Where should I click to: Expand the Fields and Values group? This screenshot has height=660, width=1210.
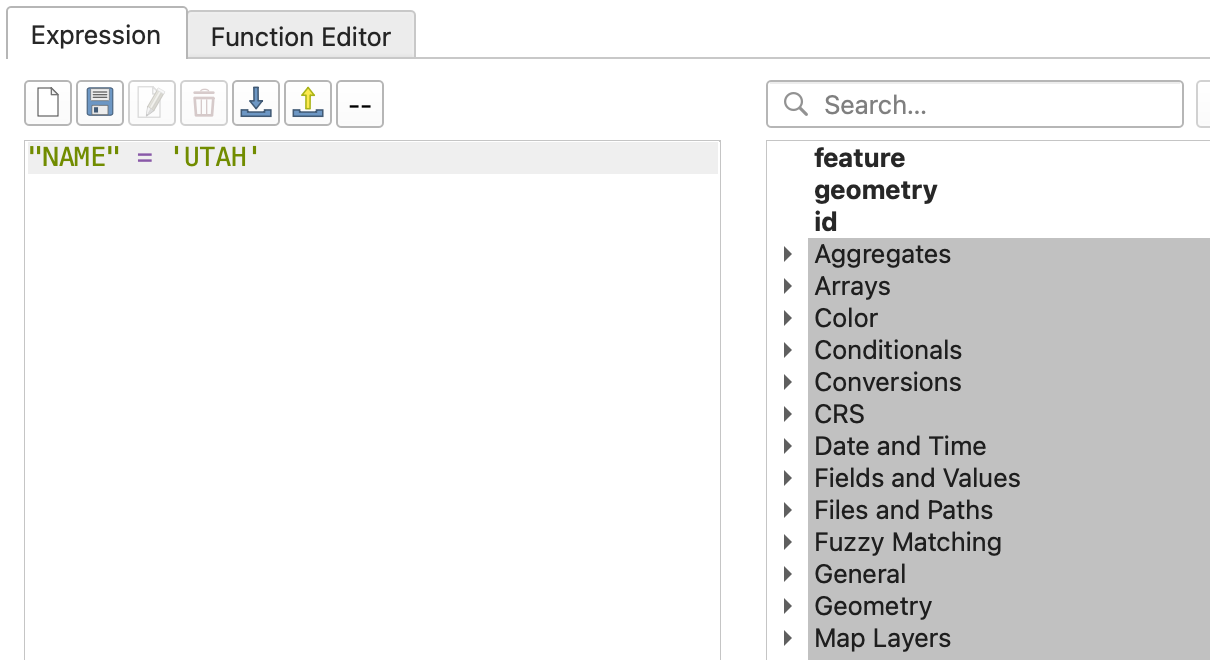[789, 478]
